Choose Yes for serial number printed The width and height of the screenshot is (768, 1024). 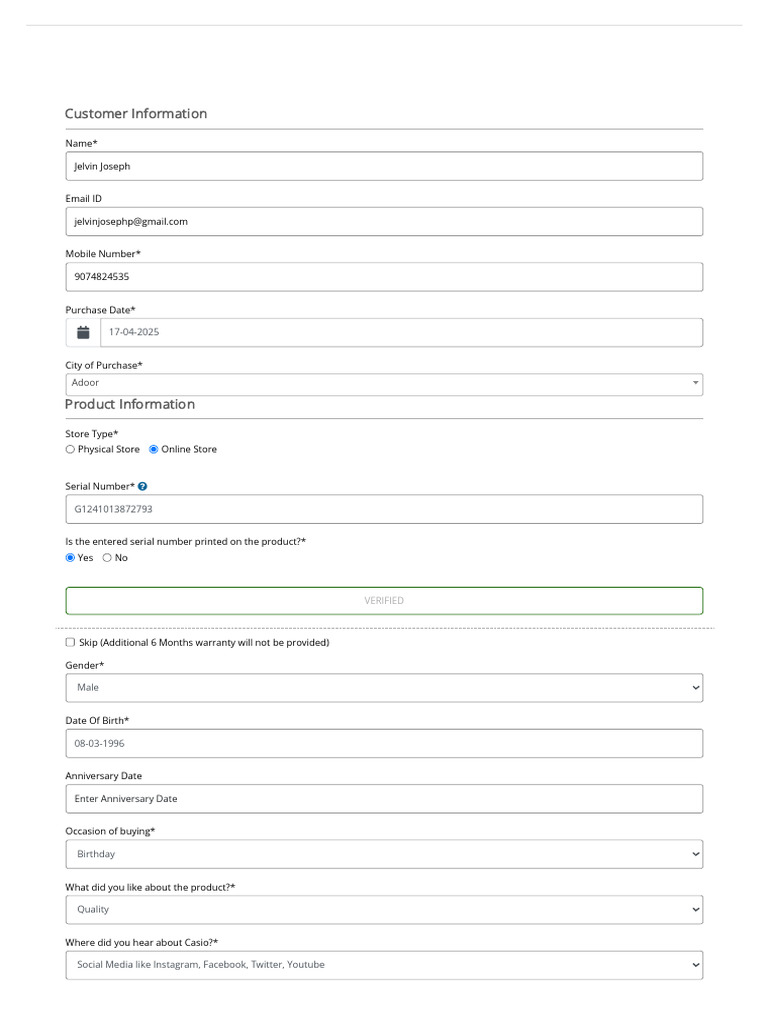(x=70, y=558)
